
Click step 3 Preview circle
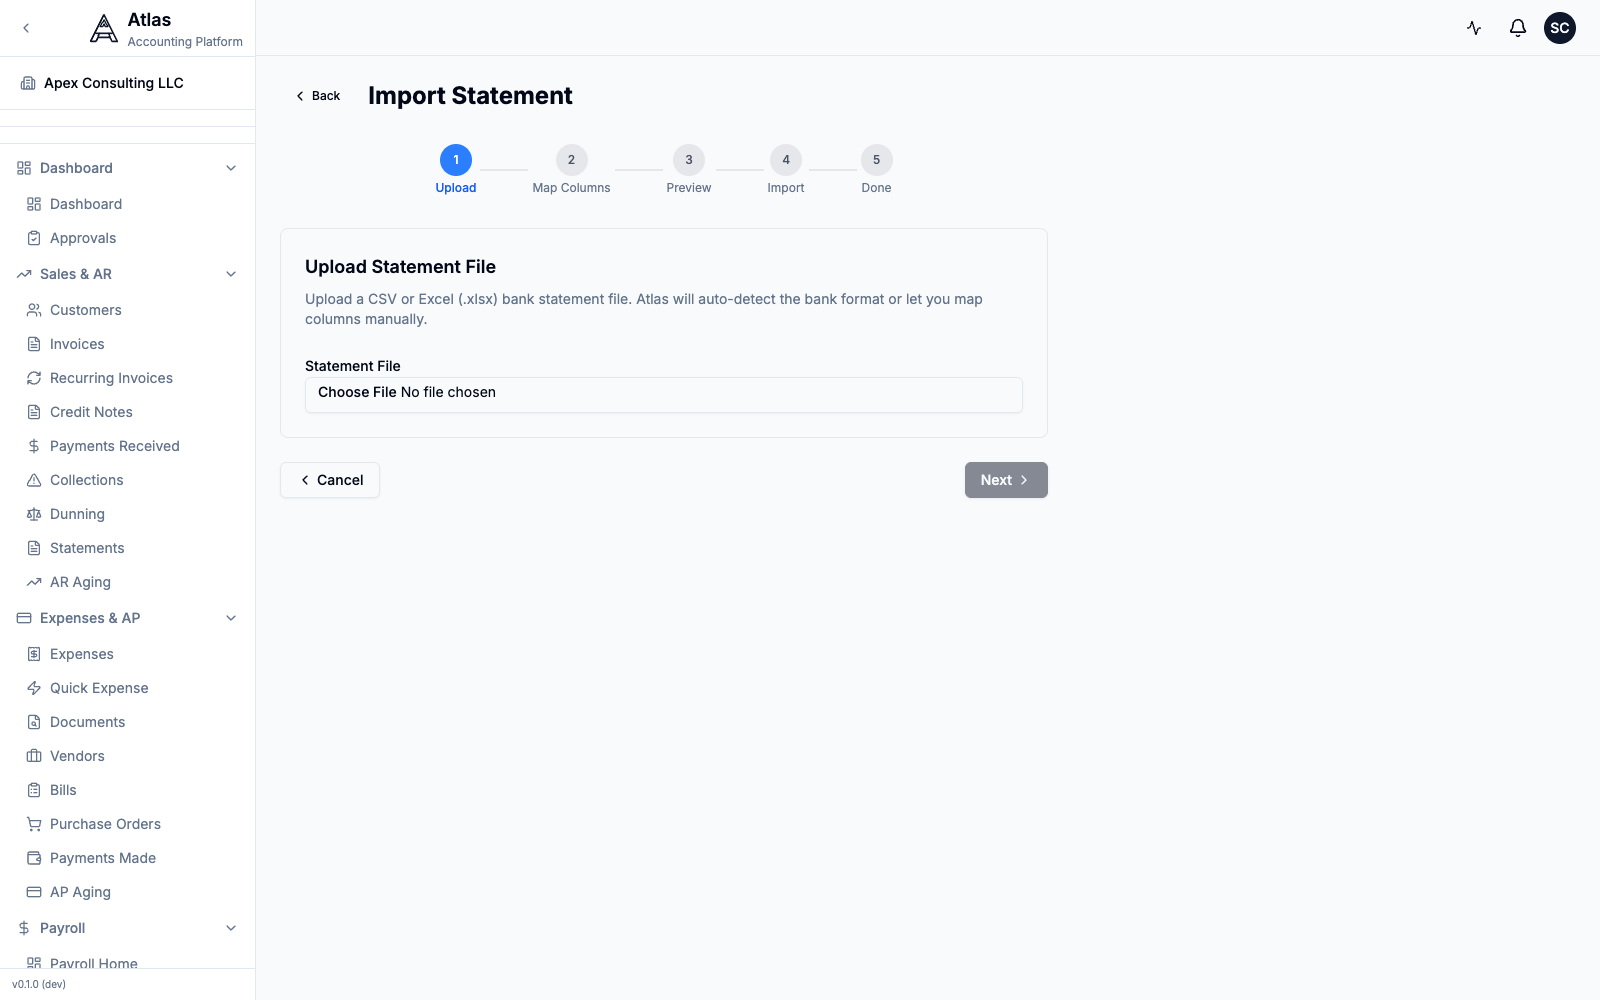coord(689,160)
